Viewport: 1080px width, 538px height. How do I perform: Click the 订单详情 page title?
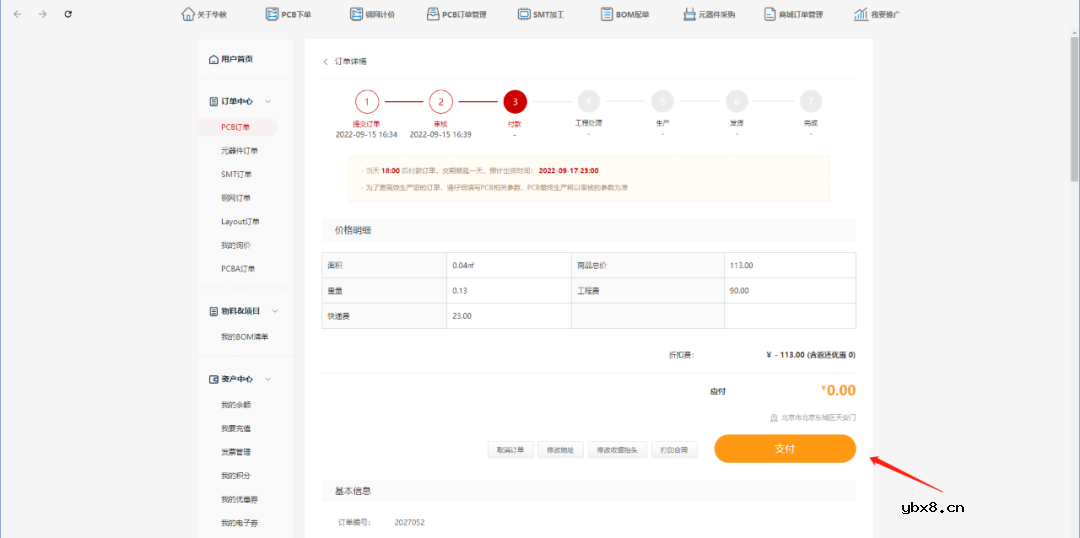(351, 61)
